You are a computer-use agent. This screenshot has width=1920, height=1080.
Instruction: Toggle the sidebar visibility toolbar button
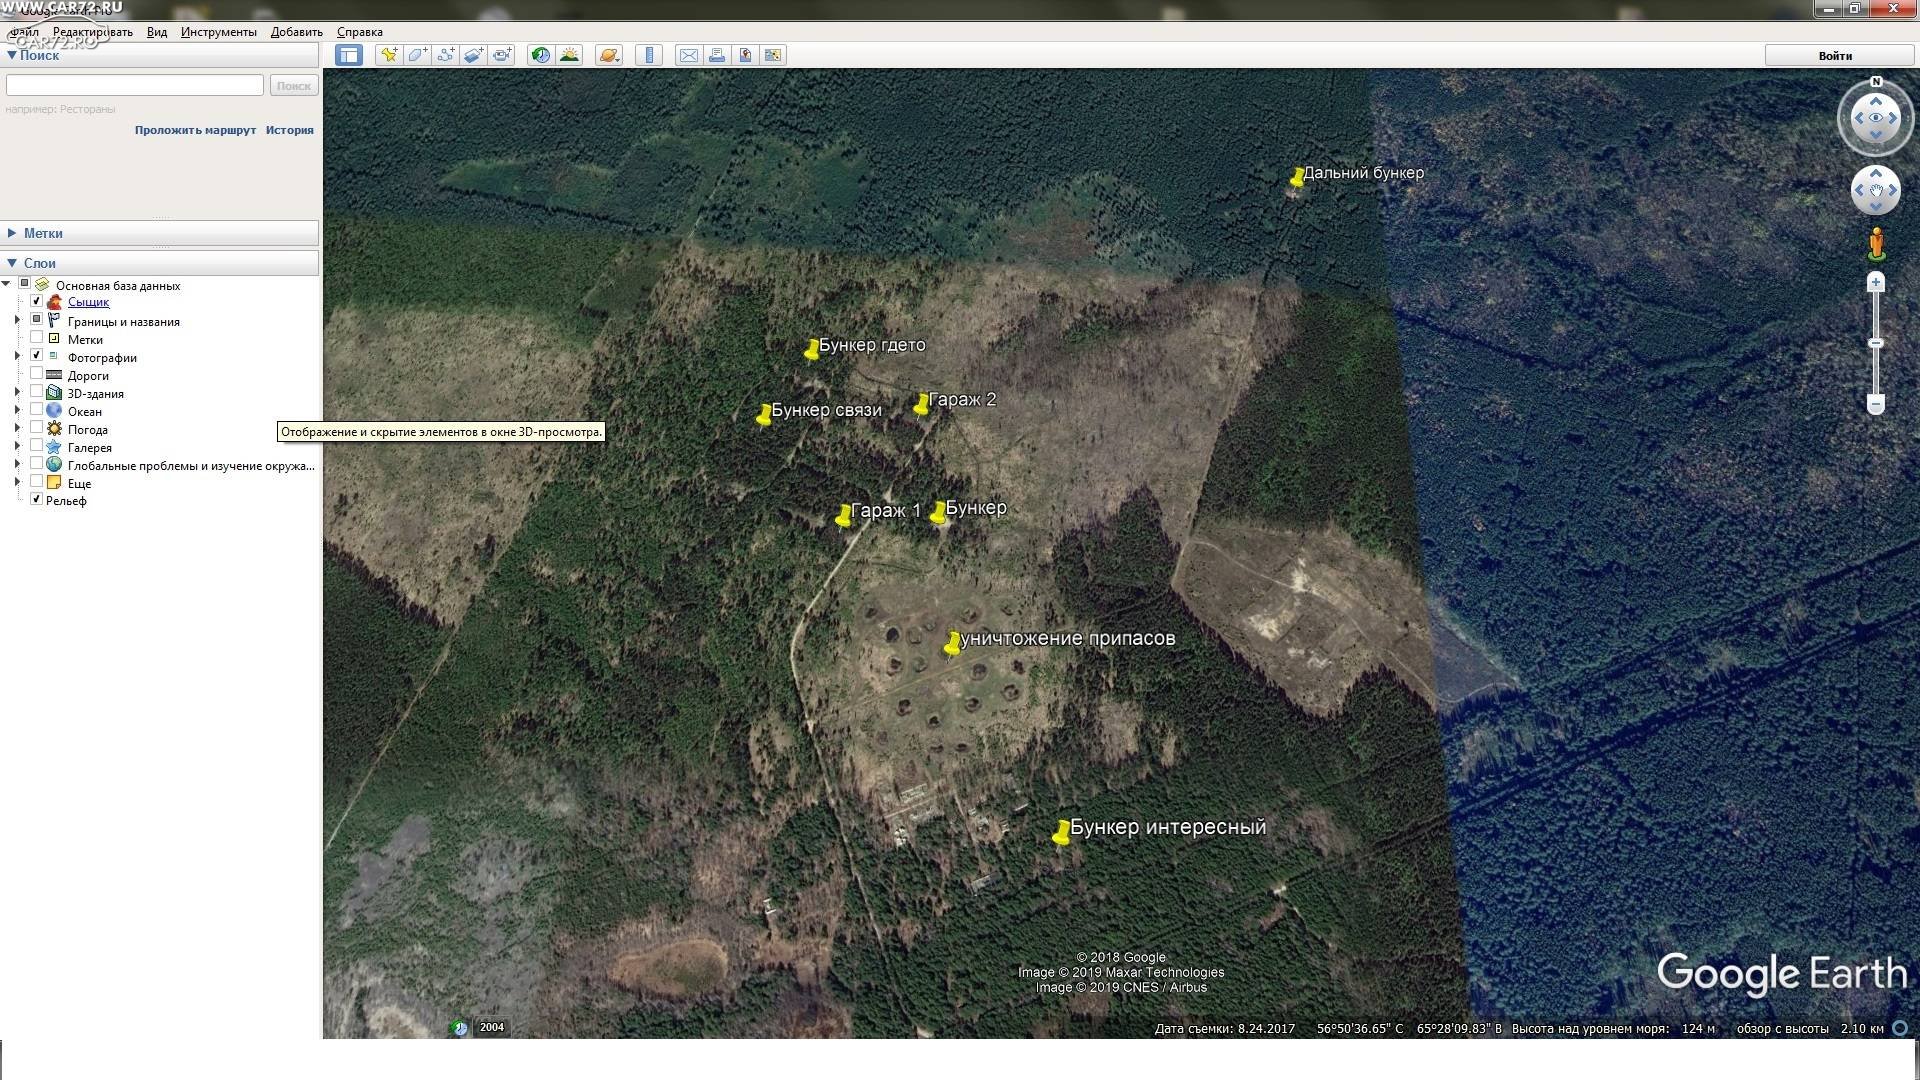click(349, 55)
